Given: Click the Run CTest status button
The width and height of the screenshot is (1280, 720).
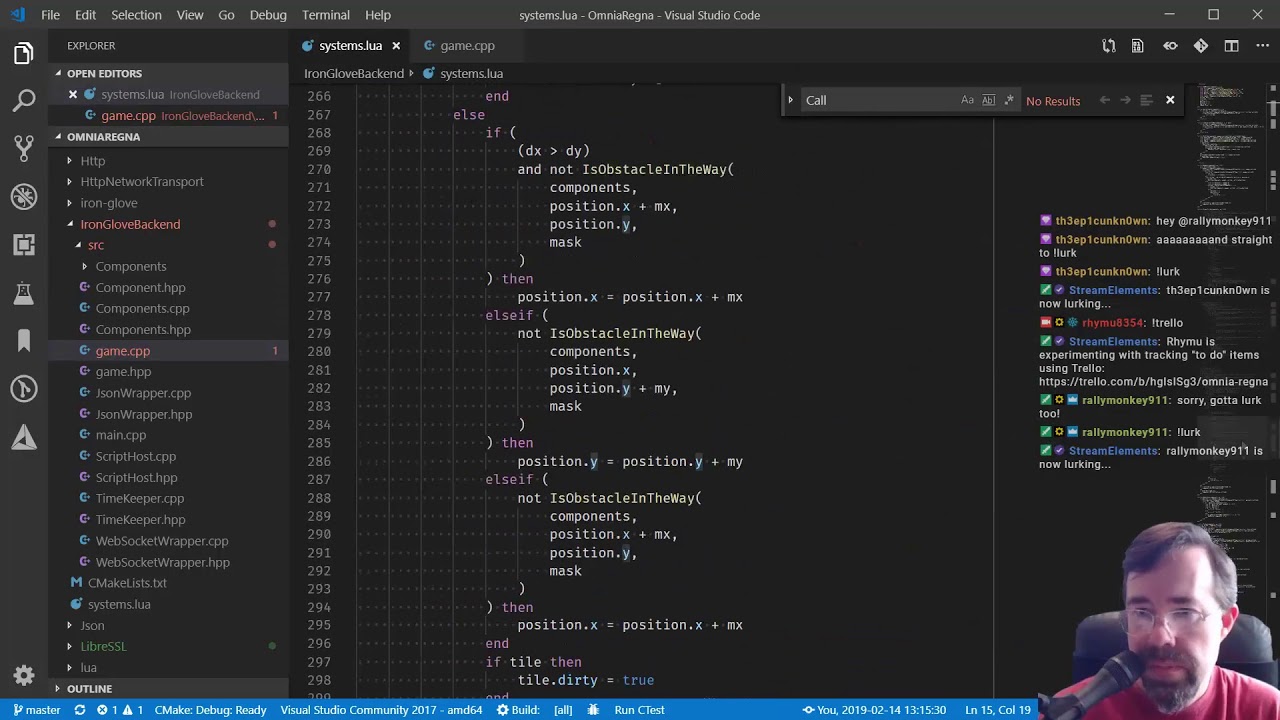Looking at the screenshot, I should (639, 710).
